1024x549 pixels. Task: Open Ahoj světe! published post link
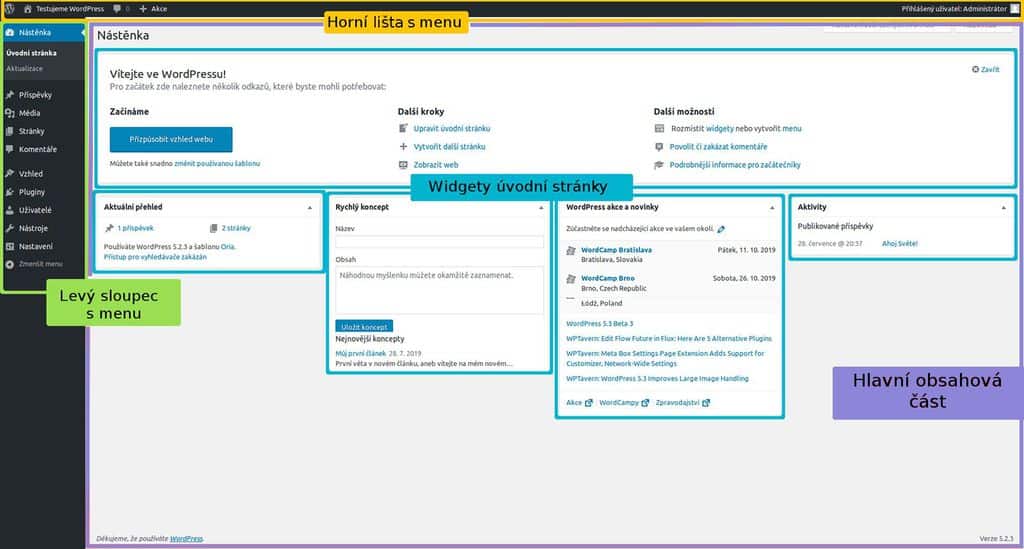(900, 243)
